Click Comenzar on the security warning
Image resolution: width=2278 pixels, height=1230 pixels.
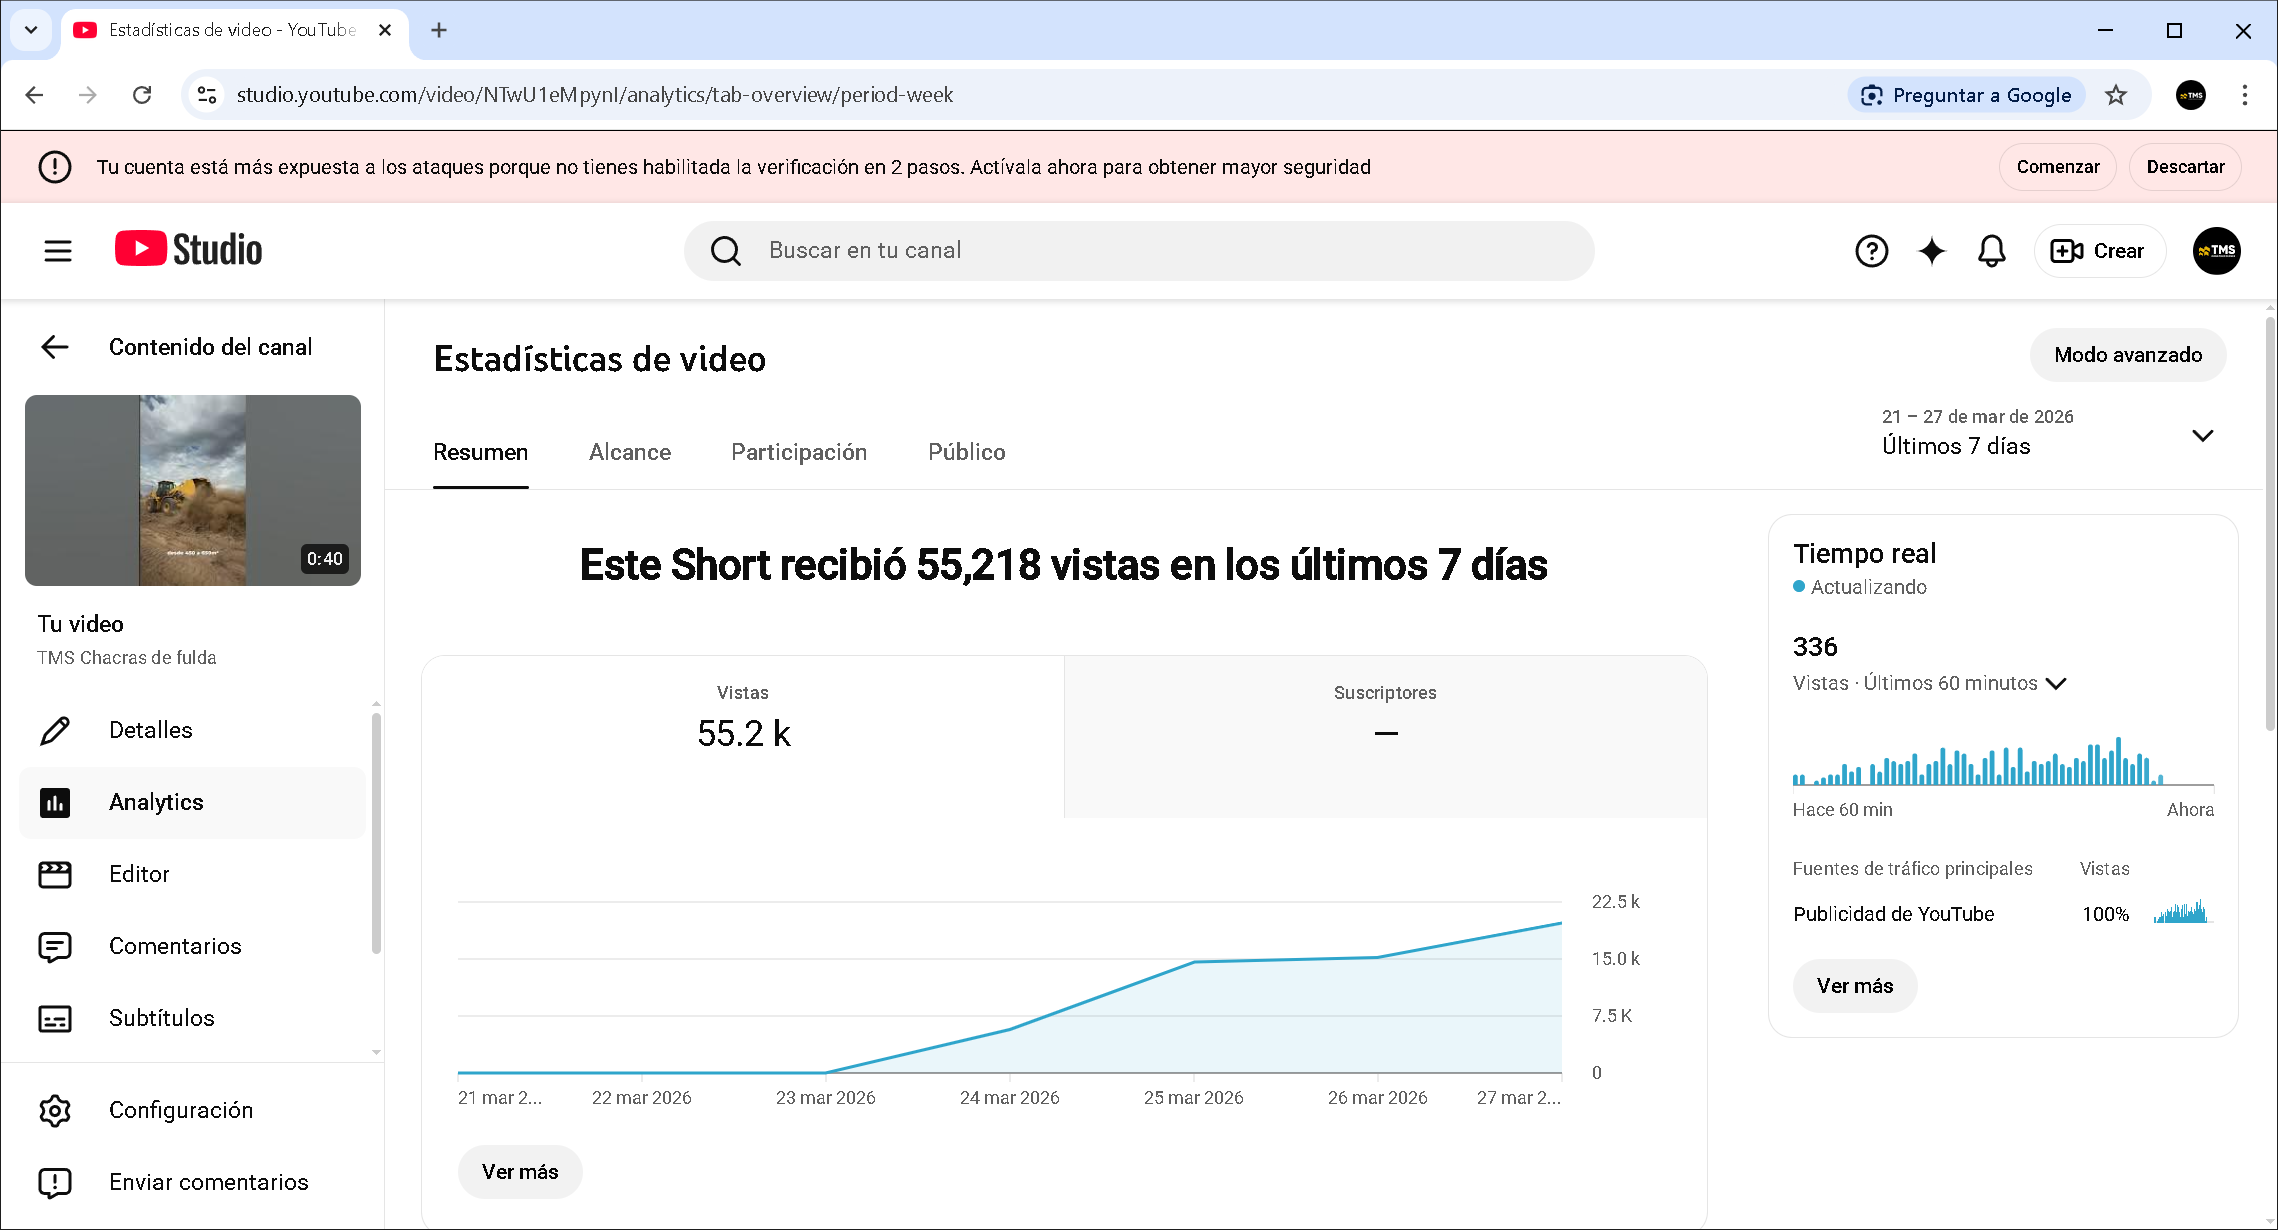2057,166
